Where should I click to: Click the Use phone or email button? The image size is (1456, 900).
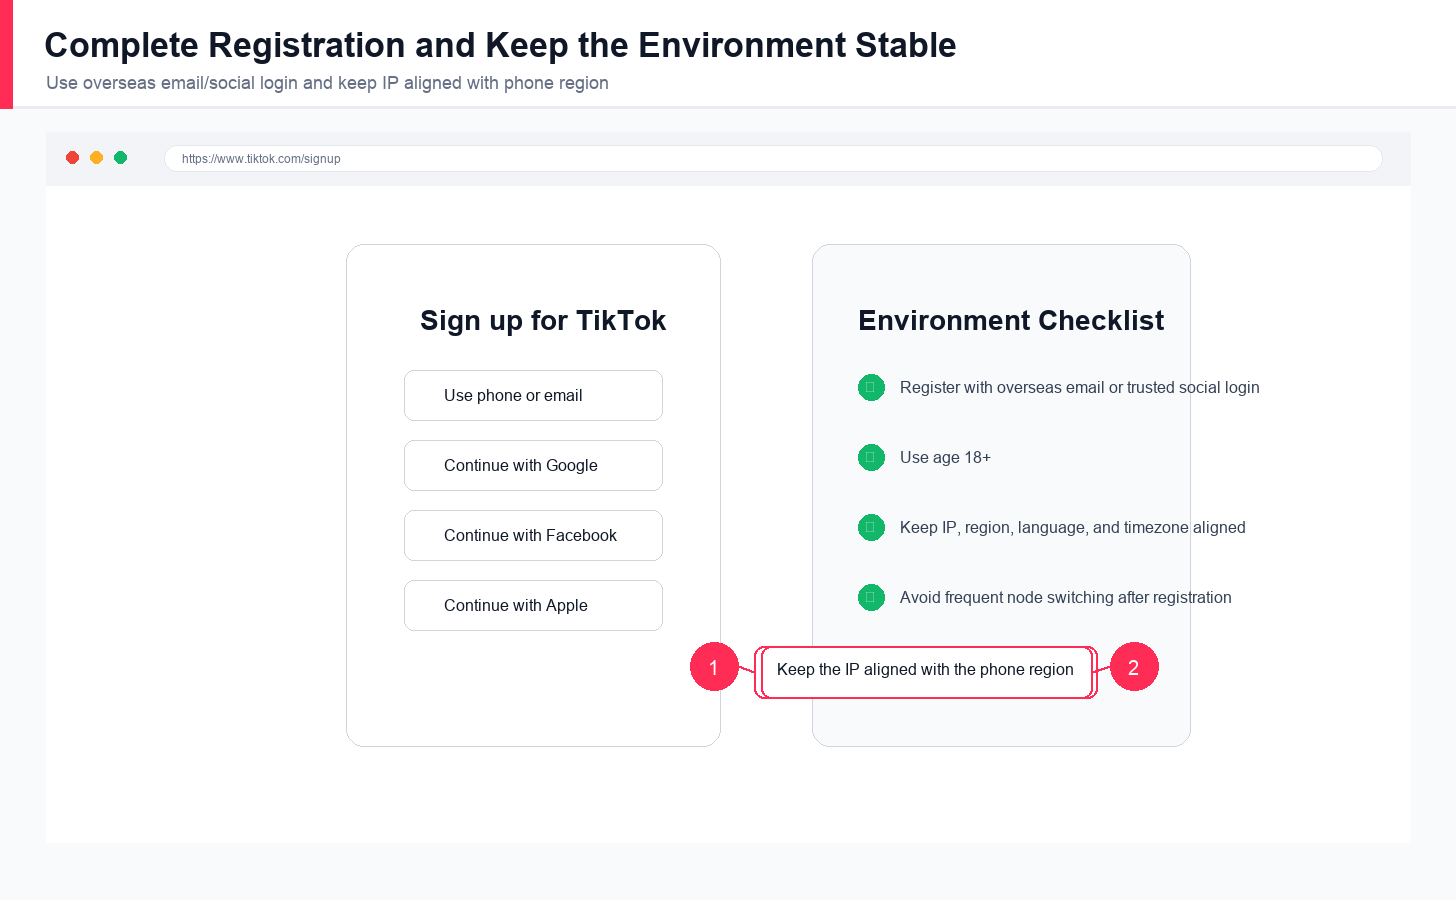pyautogui.click(x=533, y=395)
